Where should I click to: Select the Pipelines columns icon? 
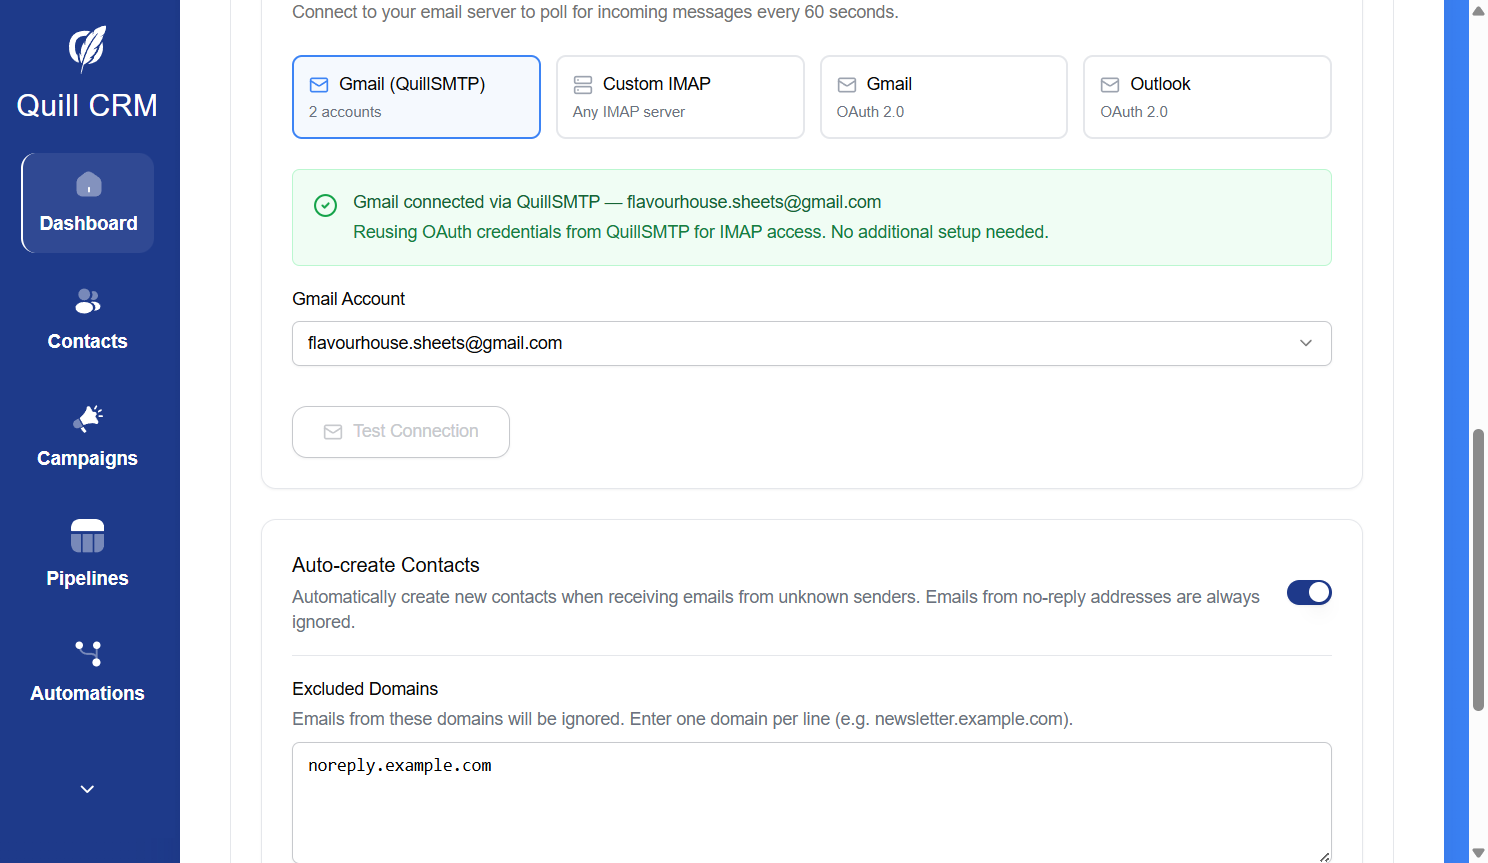click(x=87, y=536)
